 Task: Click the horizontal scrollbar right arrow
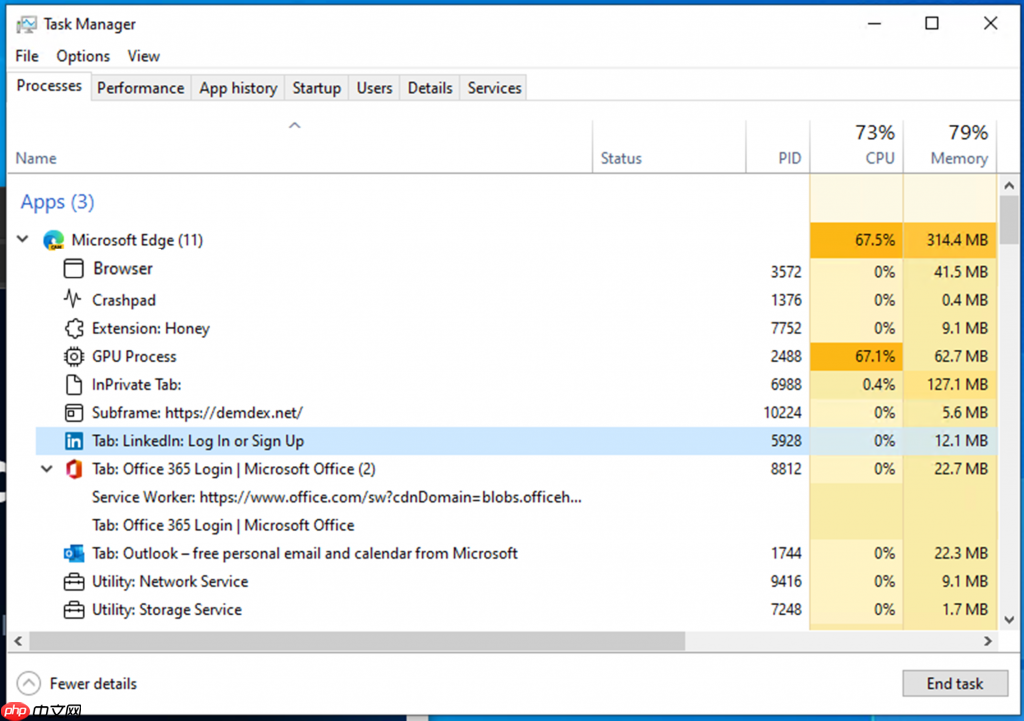[989, 641]
